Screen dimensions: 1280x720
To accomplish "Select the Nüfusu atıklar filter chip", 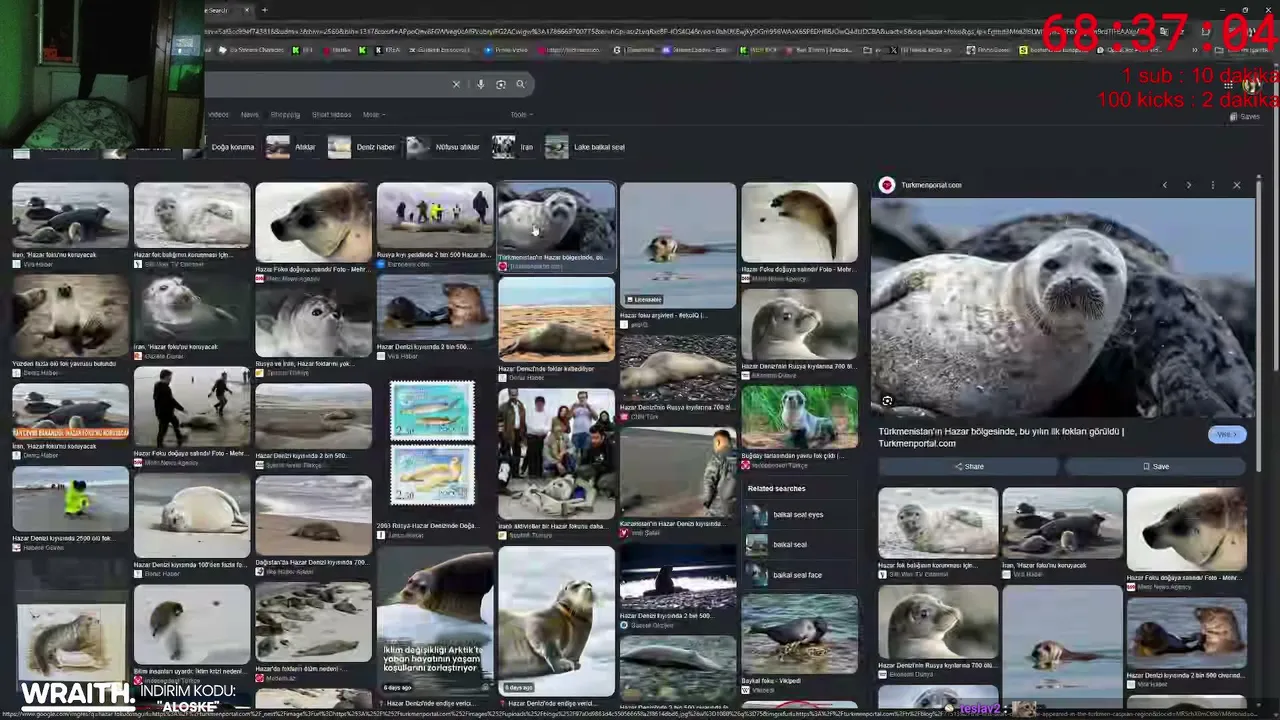I will (x=443, y=147).
